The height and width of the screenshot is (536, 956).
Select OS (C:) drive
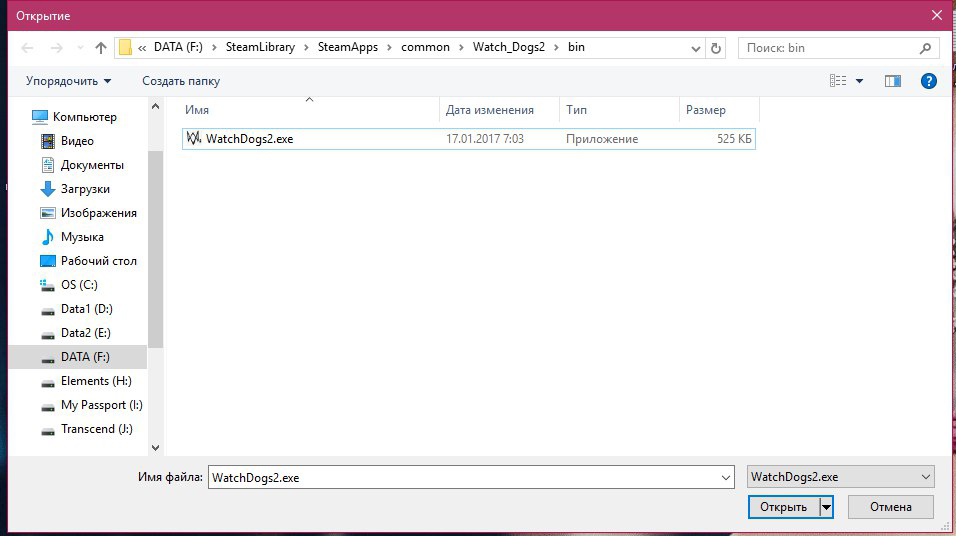point(79,285)
